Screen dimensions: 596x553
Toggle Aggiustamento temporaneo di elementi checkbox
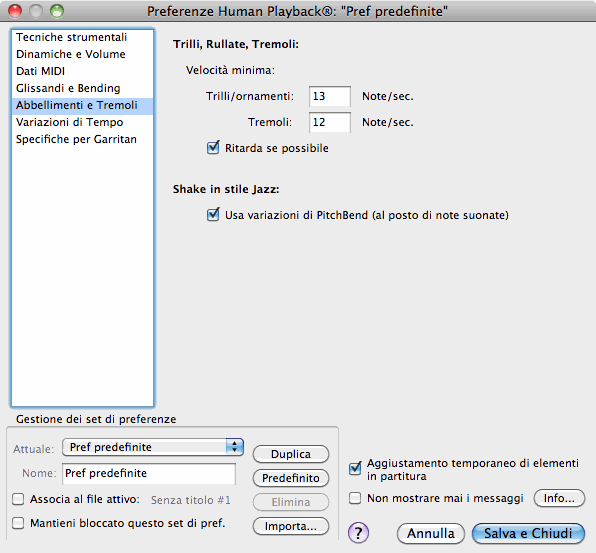tap(355, 468)
